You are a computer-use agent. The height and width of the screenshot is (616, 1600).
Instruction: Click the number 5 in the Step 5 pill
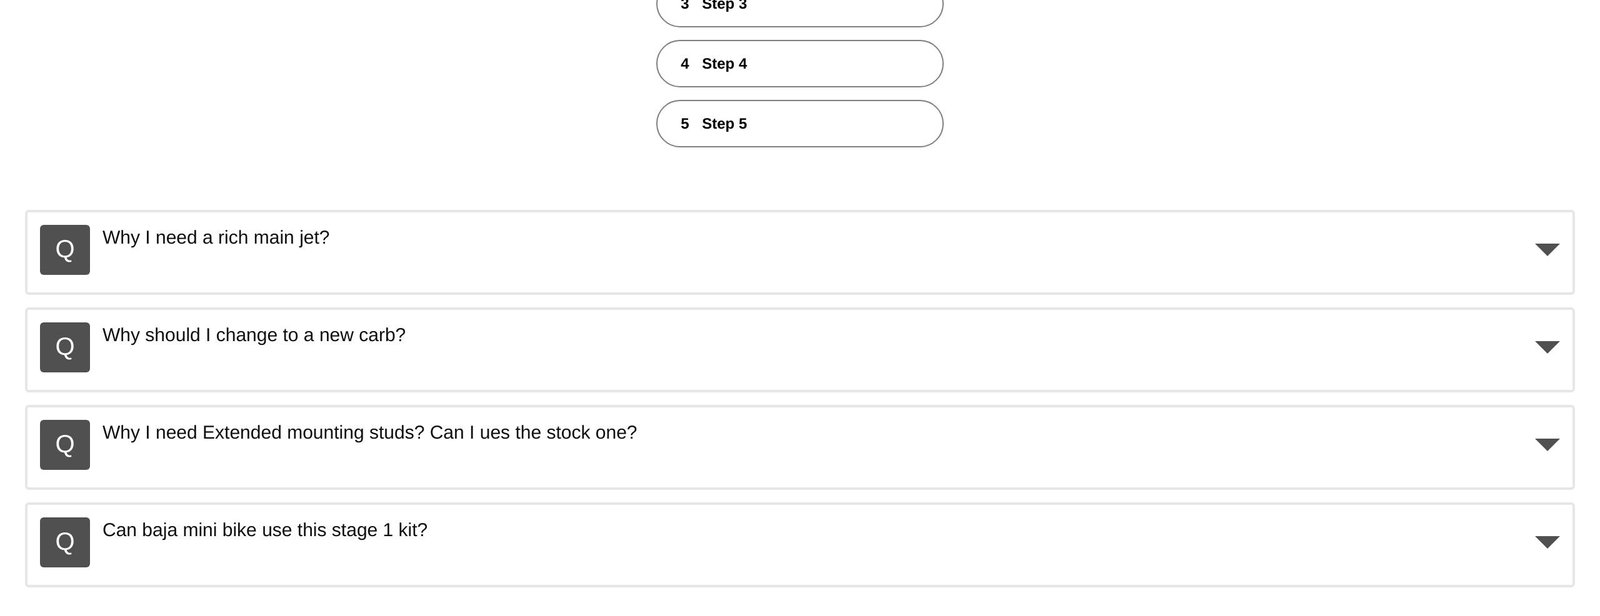click(x=685, y=124)
